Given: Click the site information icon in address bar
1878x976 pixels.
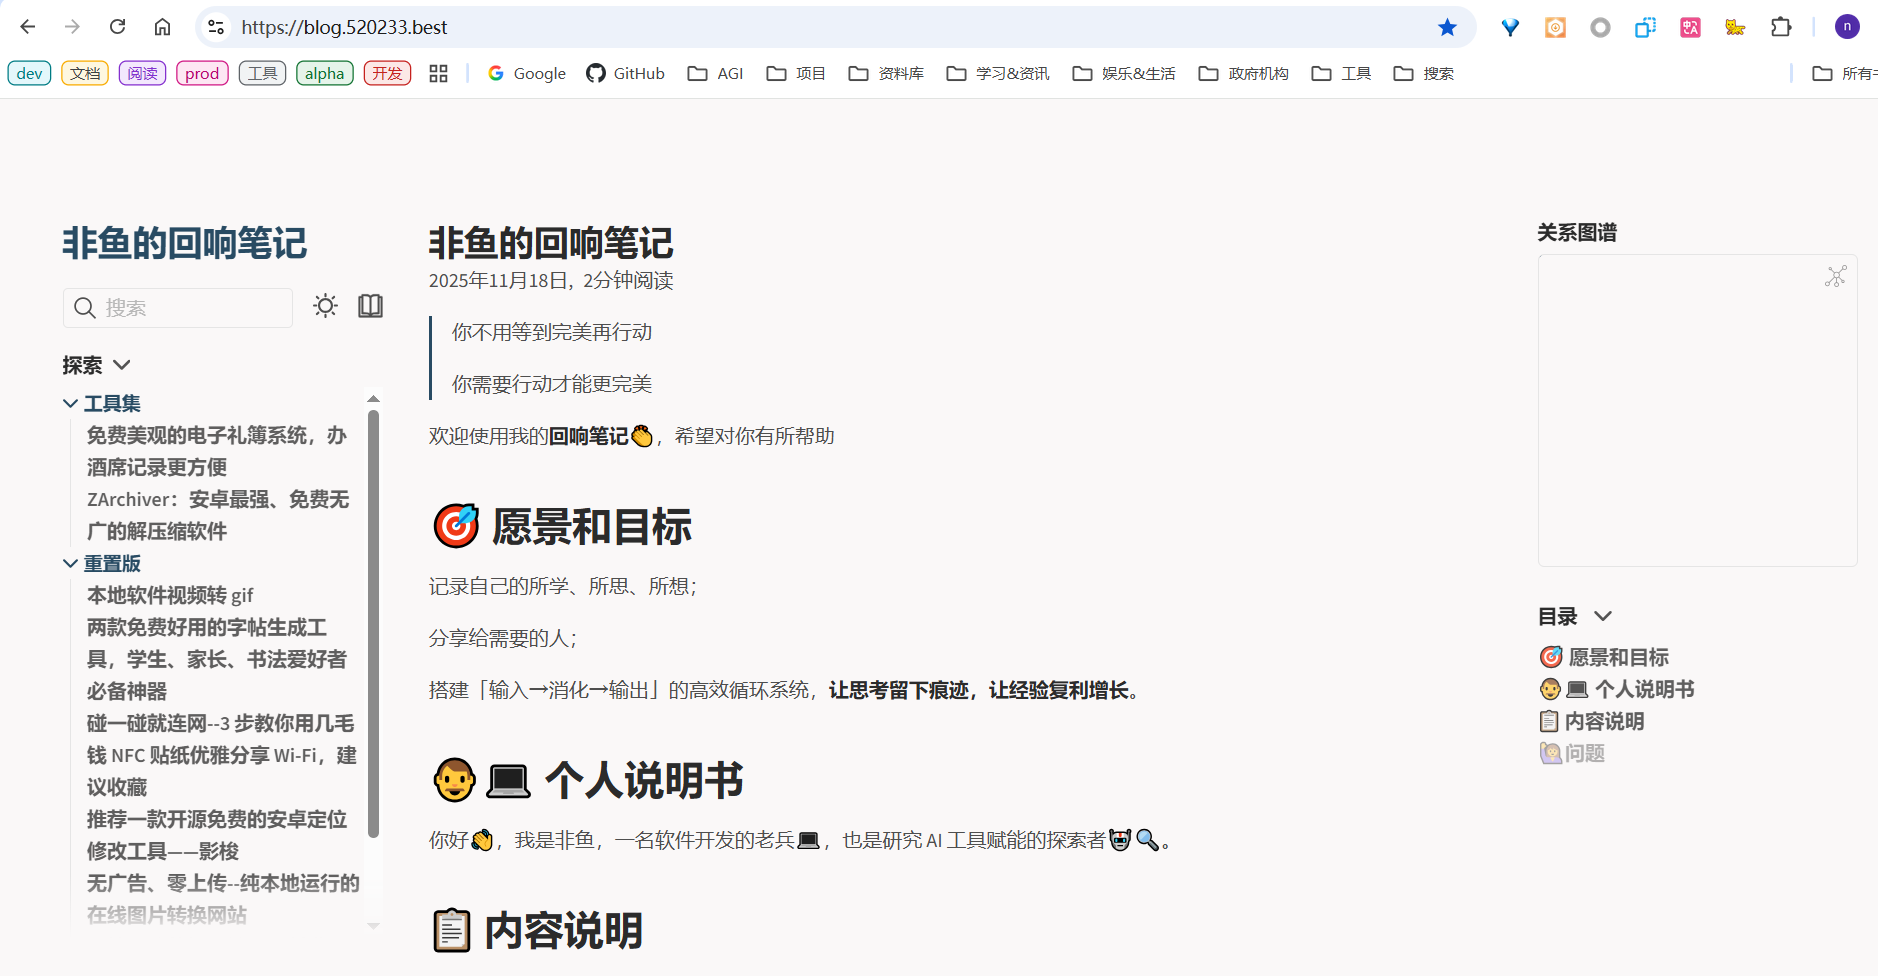Looking at the screenshot, I should point(216,27).
